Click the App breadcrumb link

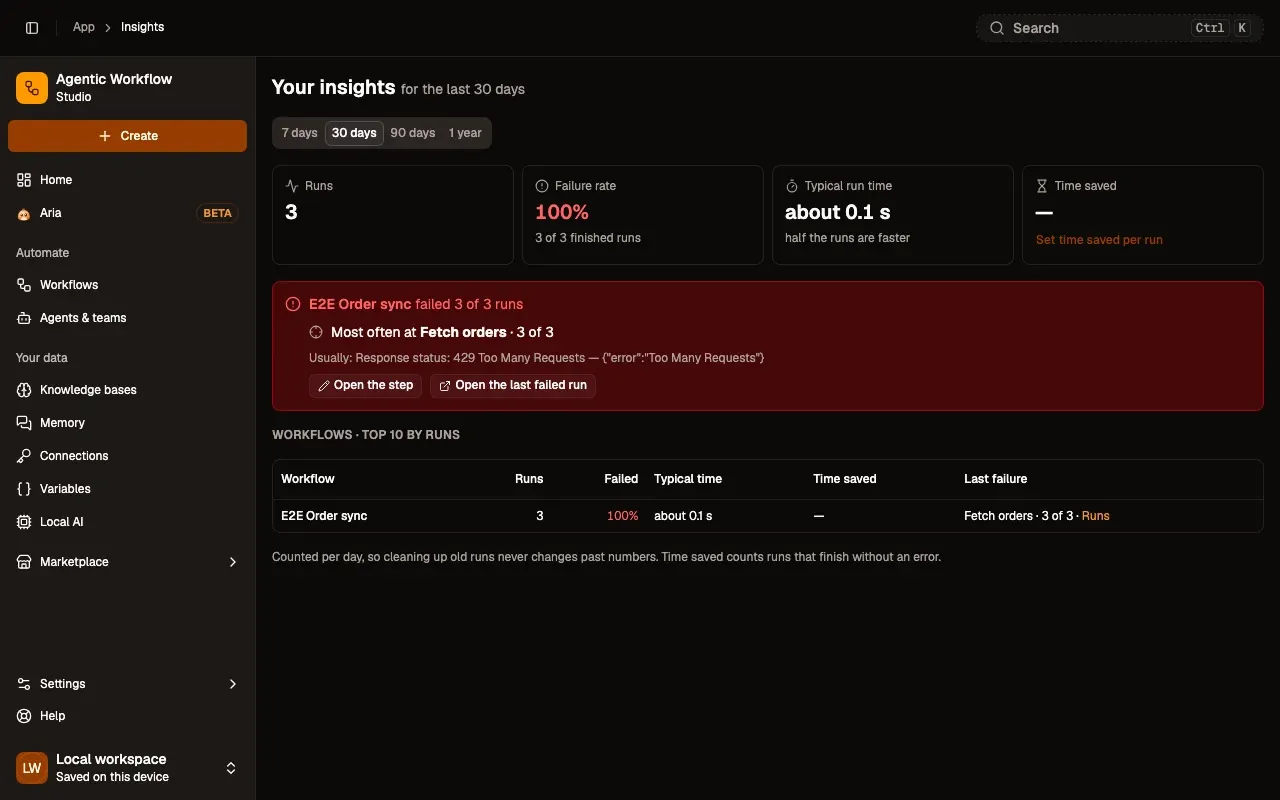84,27
